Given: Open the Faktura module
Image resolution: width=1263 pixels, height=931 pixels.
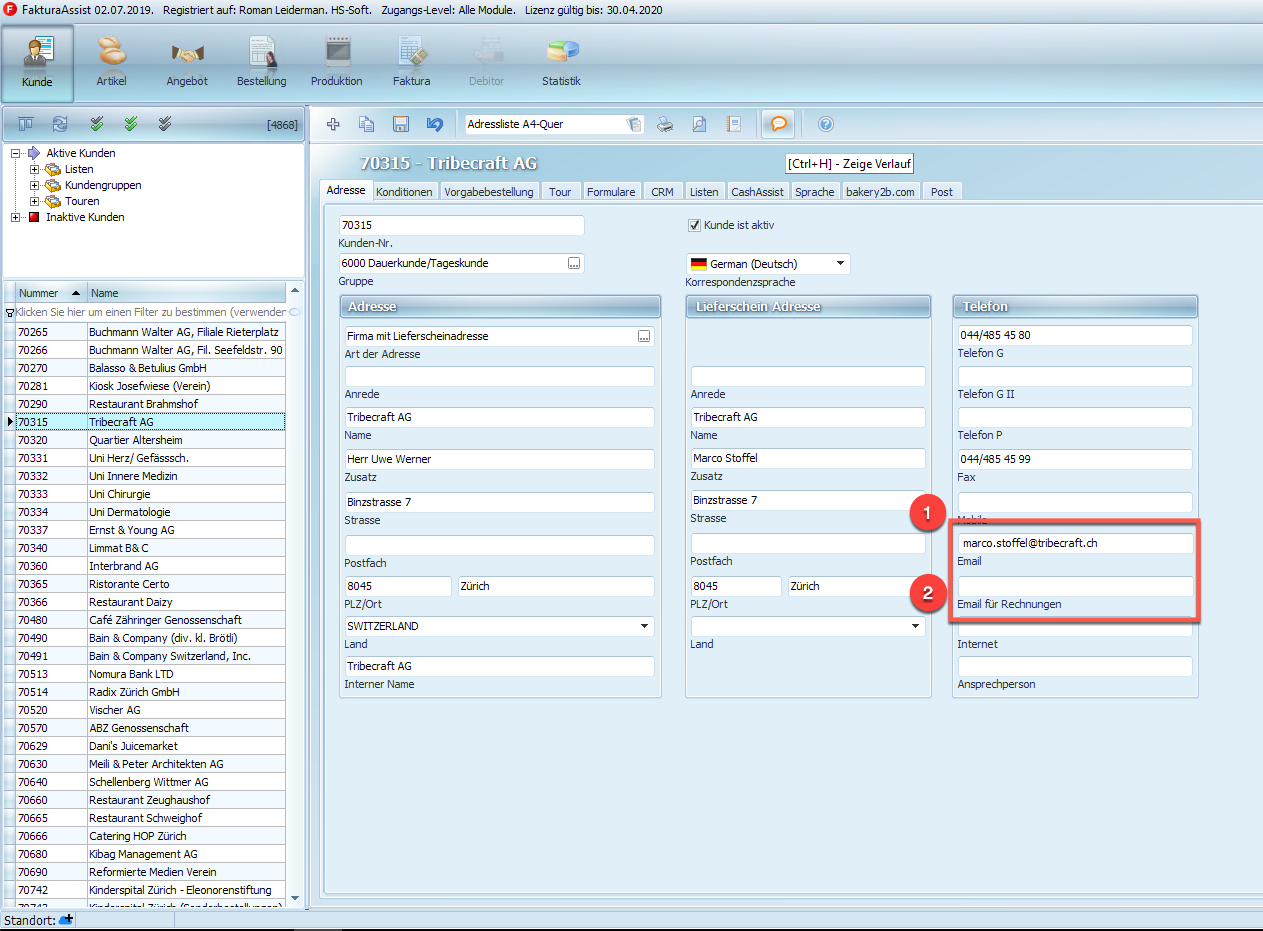Looking at the screenshot, I should pyautogui.click(x=411, y=63).
